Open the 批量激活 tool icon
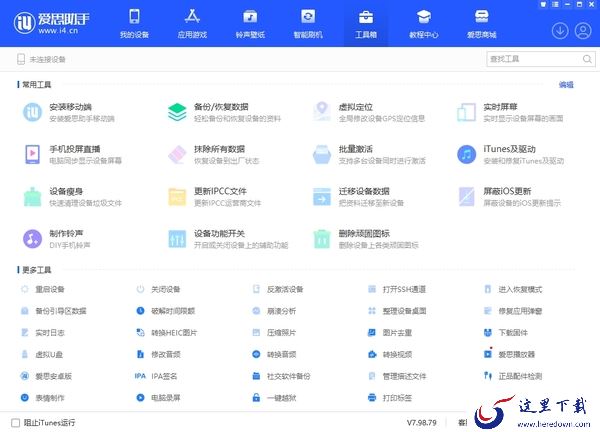The image size is (600, 432). point(322,154)
